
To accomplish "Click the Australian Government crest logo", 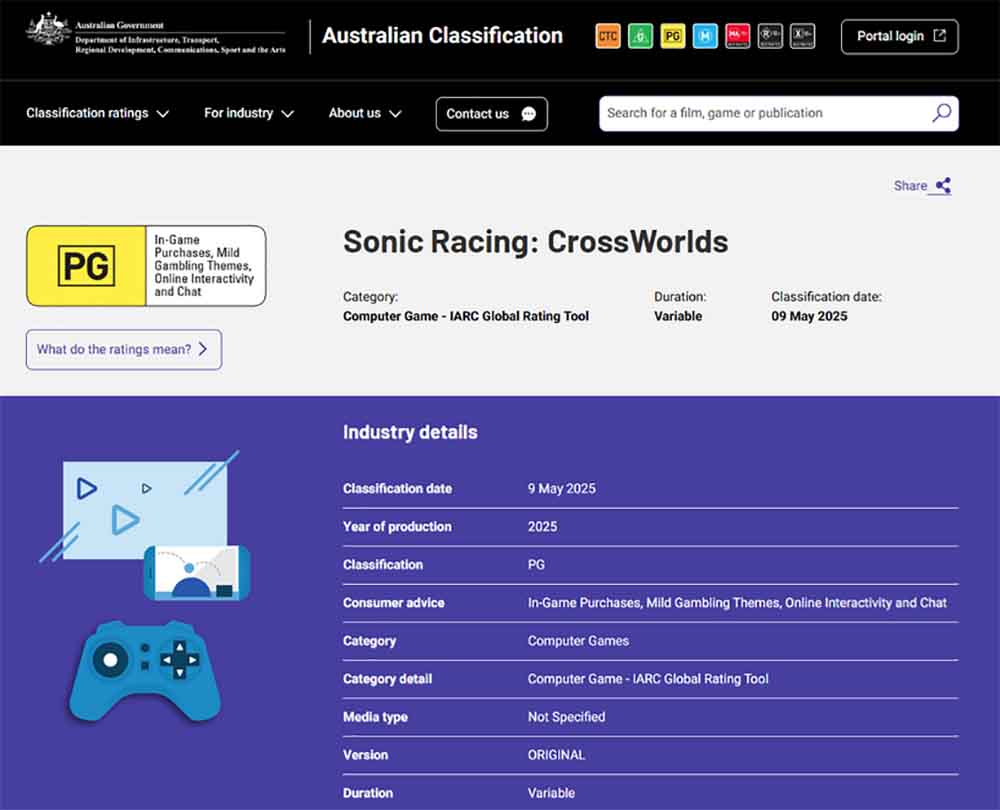I will coord(48,29).
